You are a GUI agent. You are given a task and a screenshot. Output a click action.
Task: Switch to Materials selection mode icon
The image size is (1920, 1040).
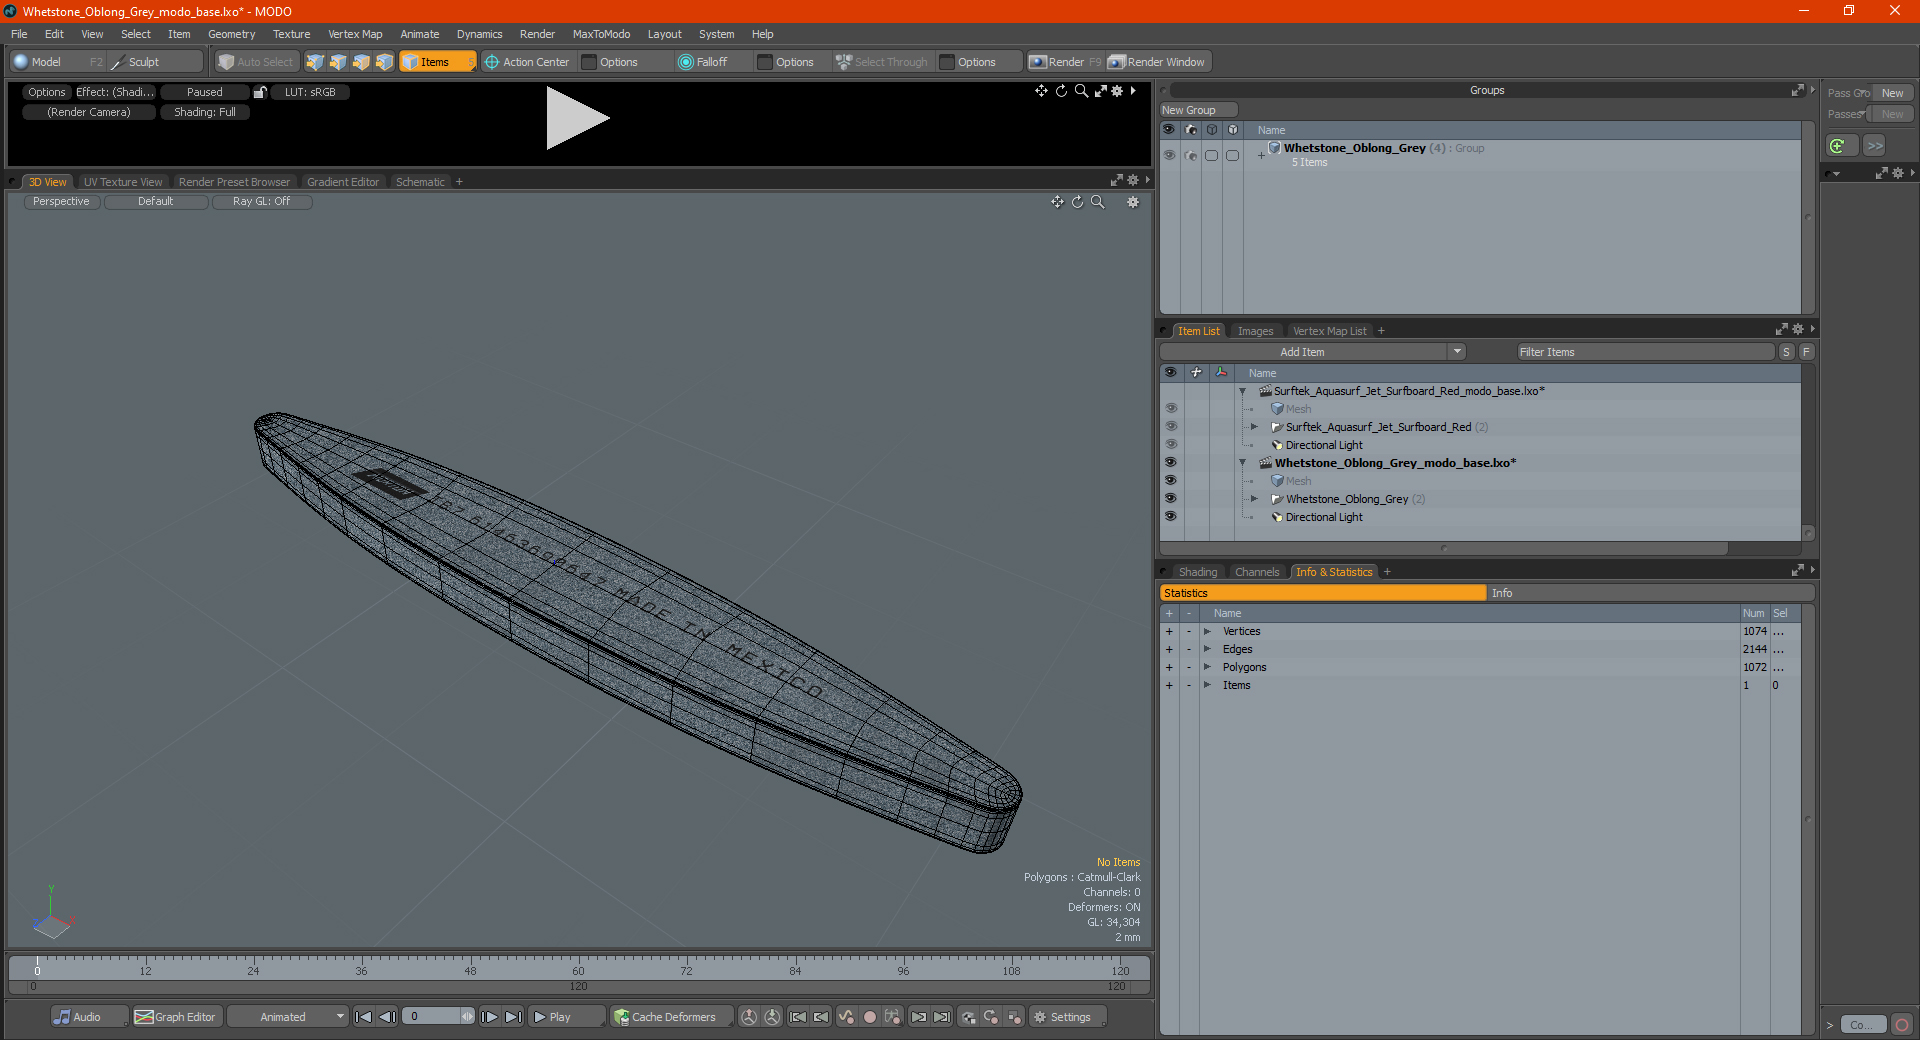pos(384,62)
